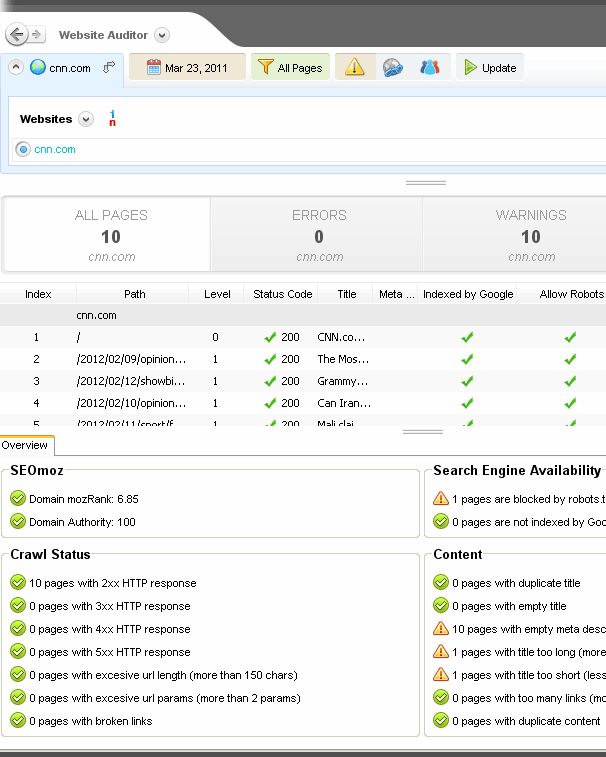Viewport: 606px width, 757px height.
Task: Click the sort websites icon
Action: [113, 119]
